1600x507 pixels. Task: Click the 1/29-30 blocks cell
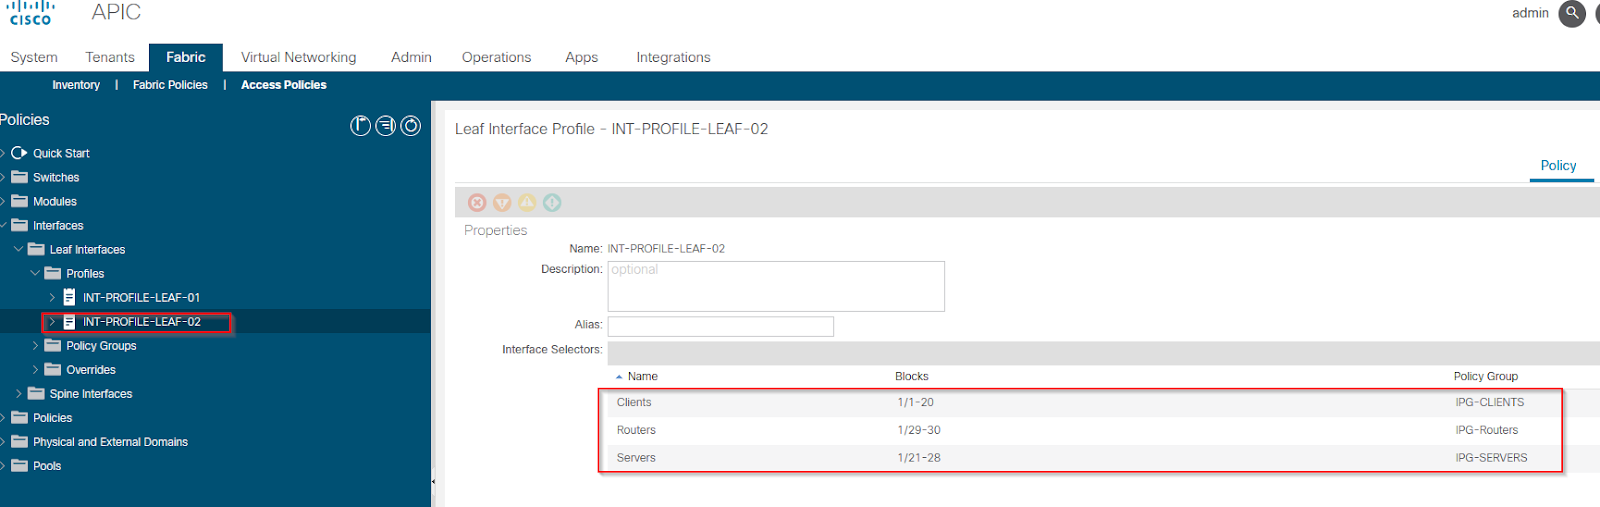click(x=919, y=430)
